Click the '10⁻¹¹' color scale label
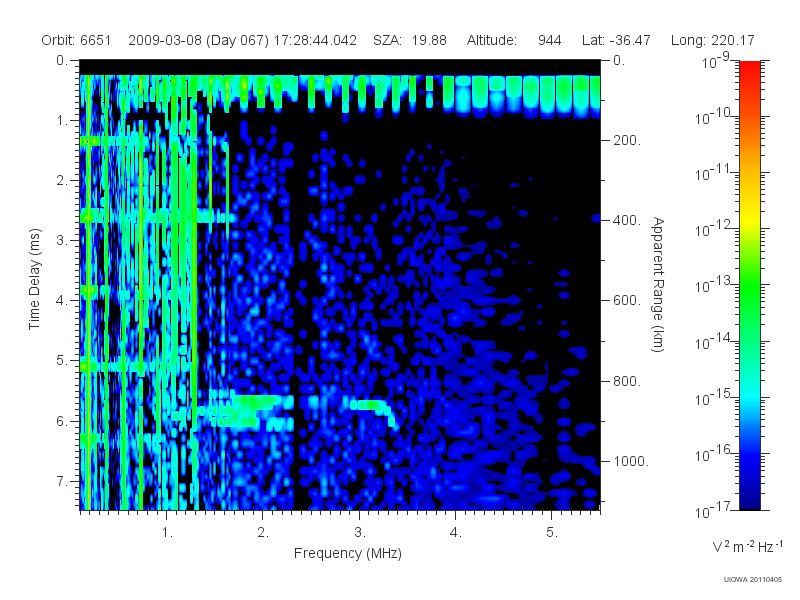800x600 pixels. click(x=714, y=173)
